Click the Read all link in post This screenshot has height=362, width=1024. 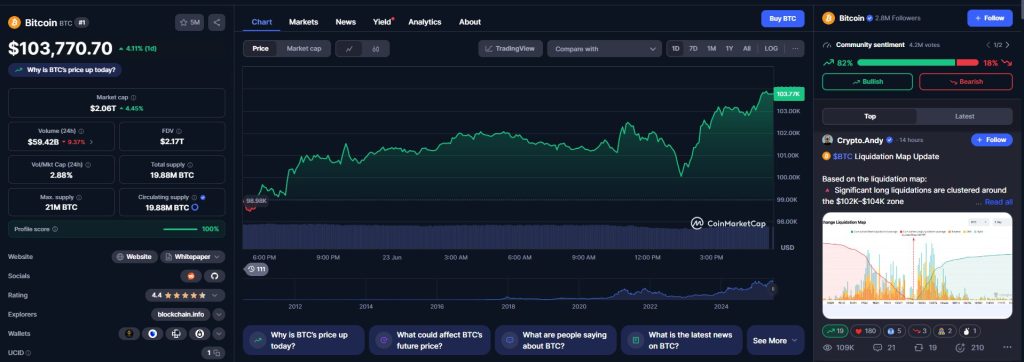click(x=998, y=202)
